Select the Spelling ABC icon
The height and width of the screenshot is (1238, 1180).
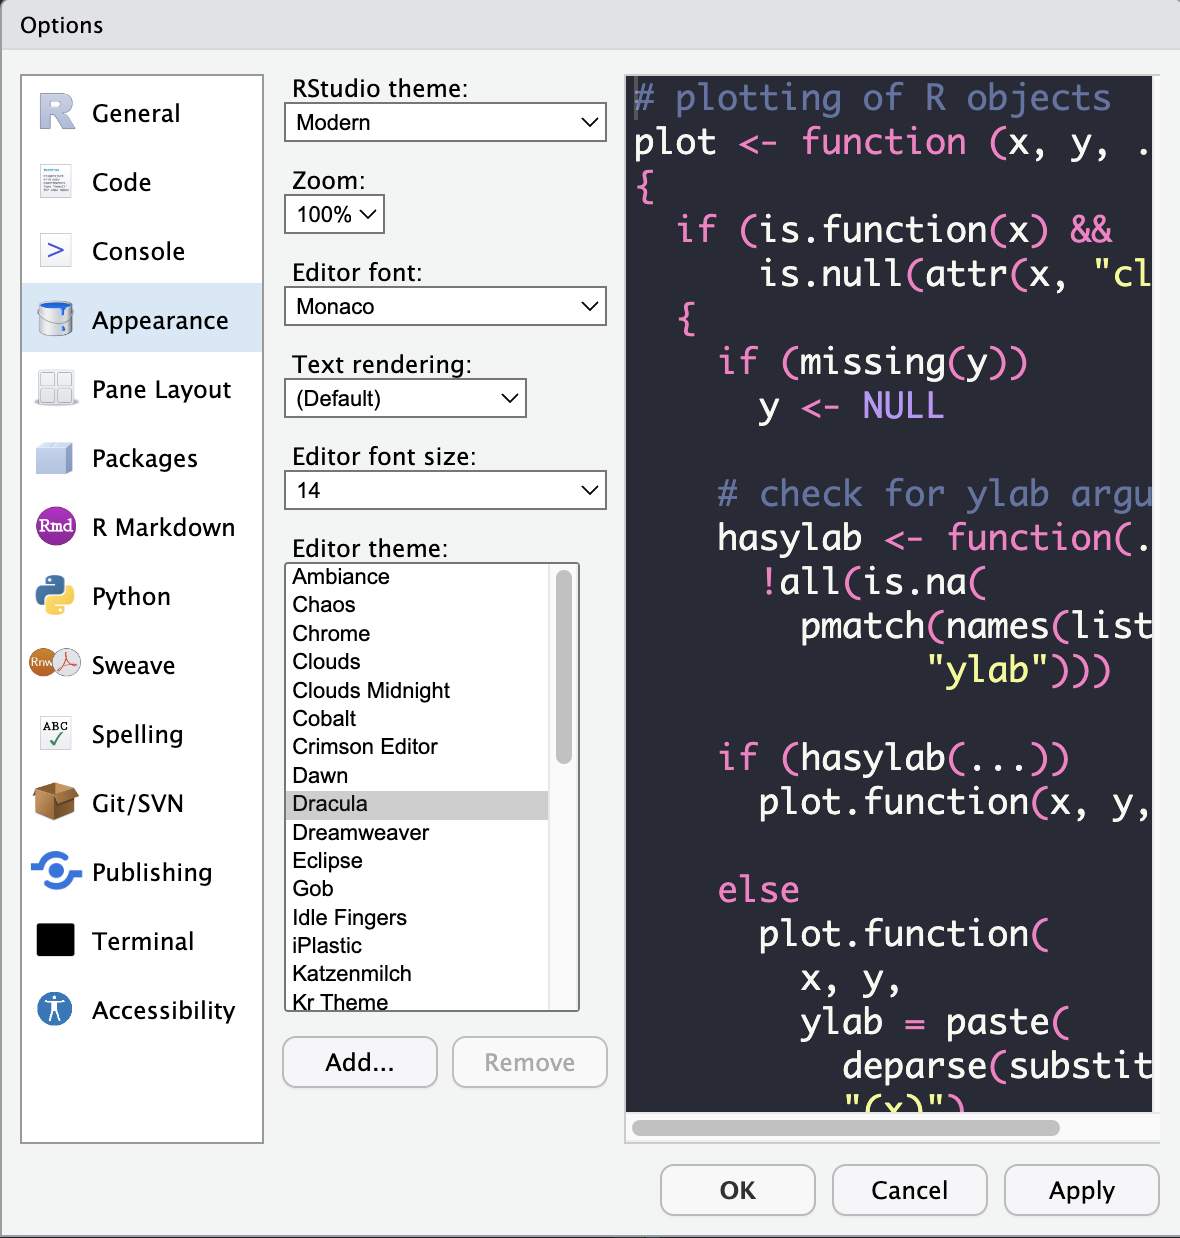point(55,733)
